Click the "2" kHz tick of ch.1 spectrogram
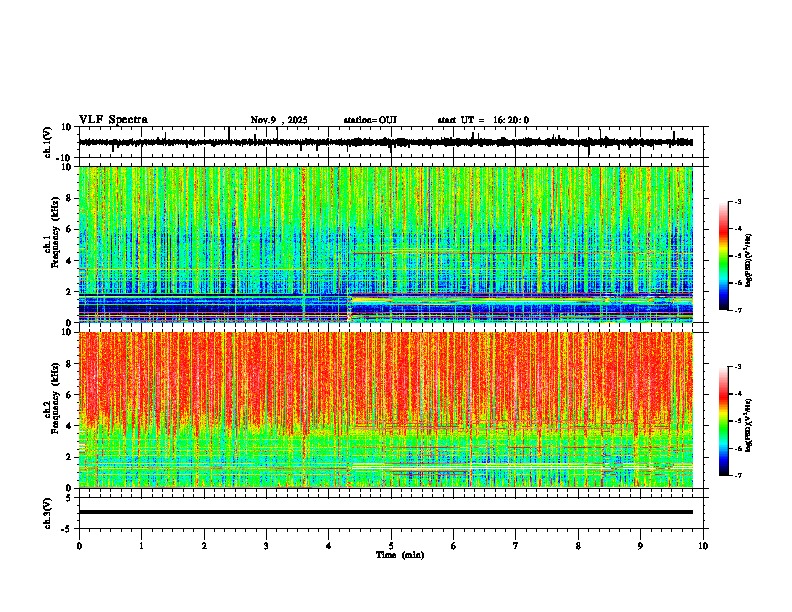 [70, 291]
